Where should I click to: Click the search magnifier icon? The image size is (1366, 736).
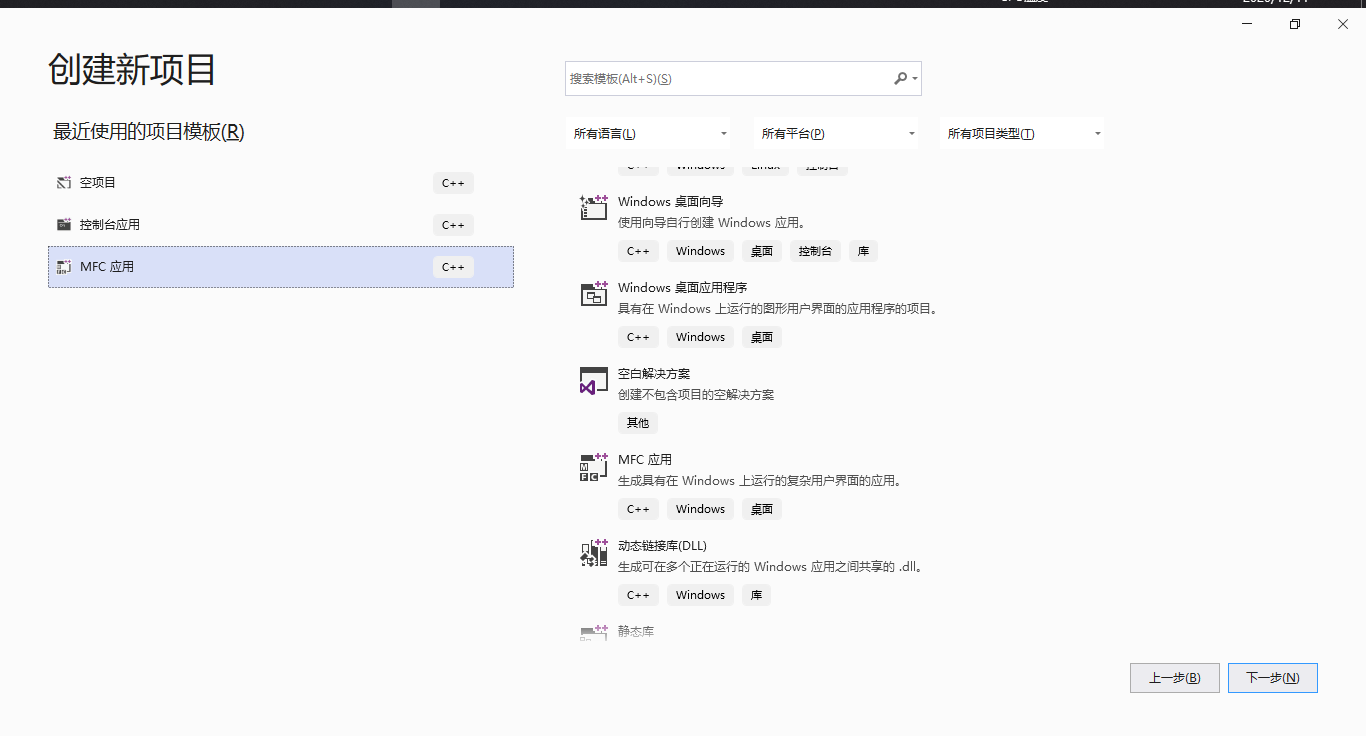900,78
